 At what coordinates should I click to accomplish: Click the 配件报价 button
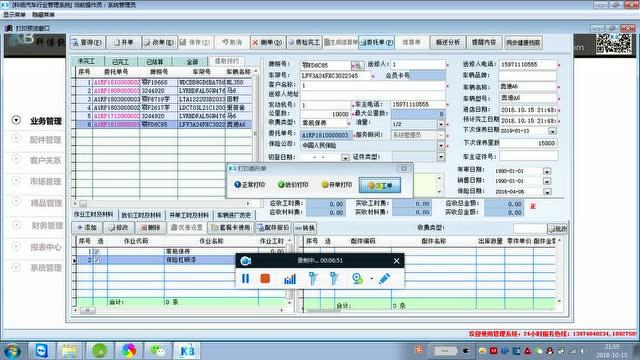coord(273,228)
